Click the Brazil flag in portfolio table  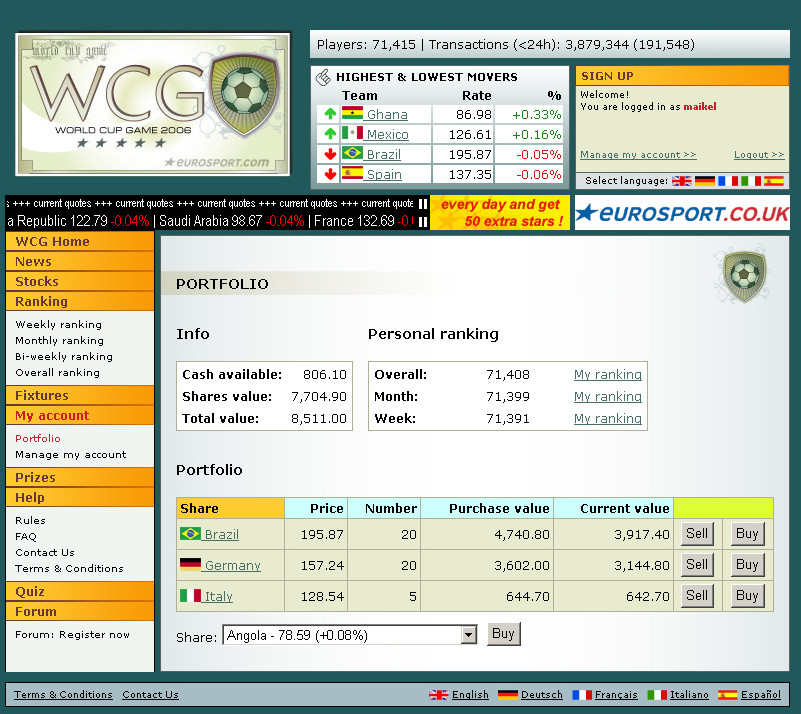[x=190, y=534]
